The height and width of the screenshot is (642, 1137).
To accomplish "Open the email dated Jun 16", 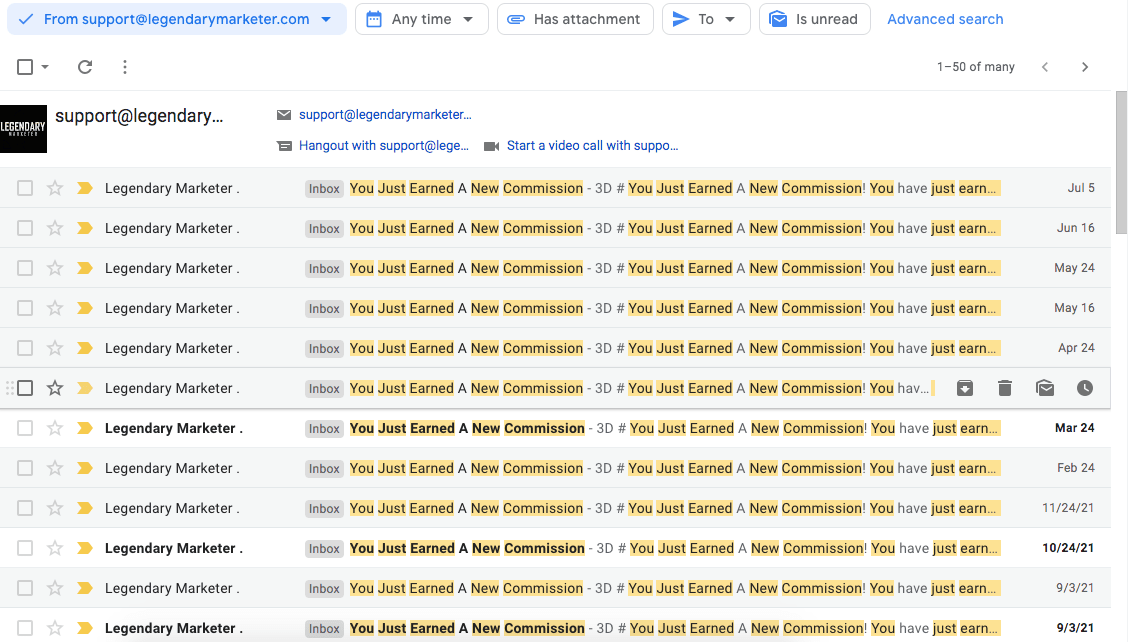I will pyautogui.click(x=555, y=228).
